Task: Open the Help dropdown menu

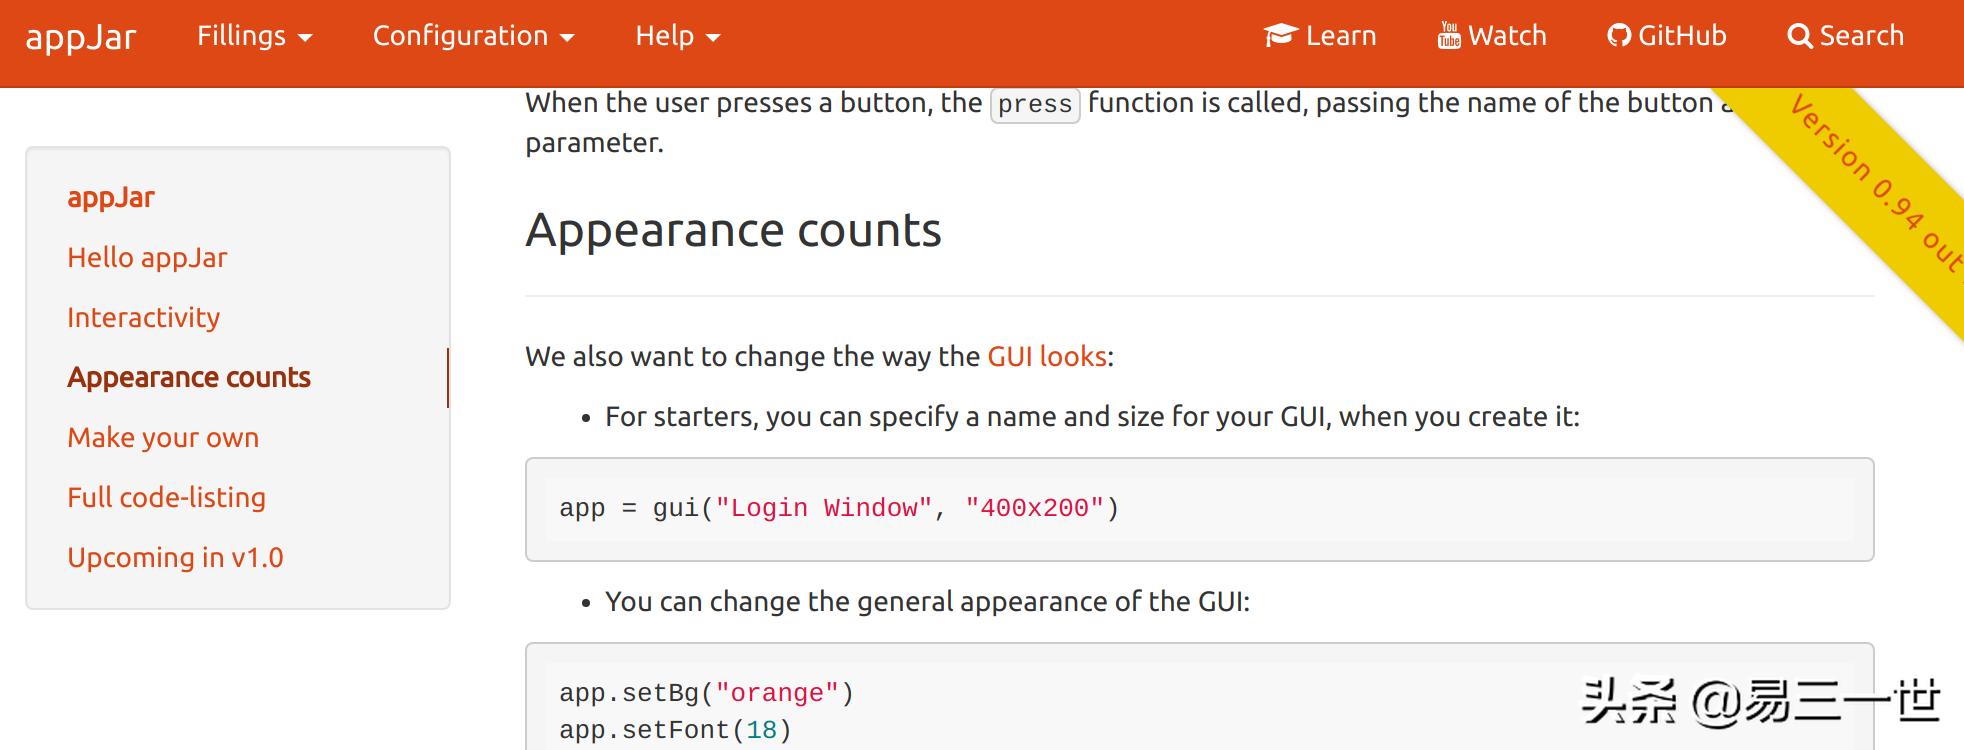Action: pyautogui.click(x=677, y=36)
